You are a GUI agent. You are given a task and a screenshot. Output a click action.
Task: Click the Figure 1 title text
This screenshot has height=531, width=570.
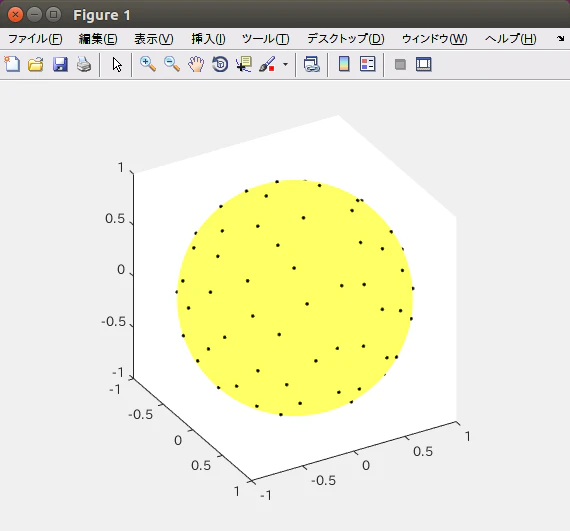click(102, 15)
